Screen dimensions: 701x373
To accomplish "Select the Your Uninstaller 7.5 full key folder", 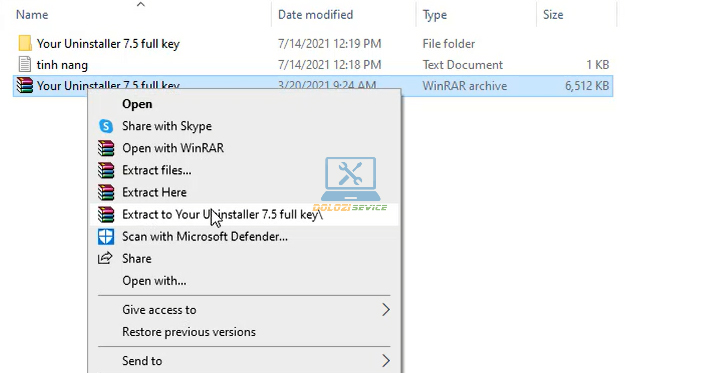I will (x=108, y=44).
